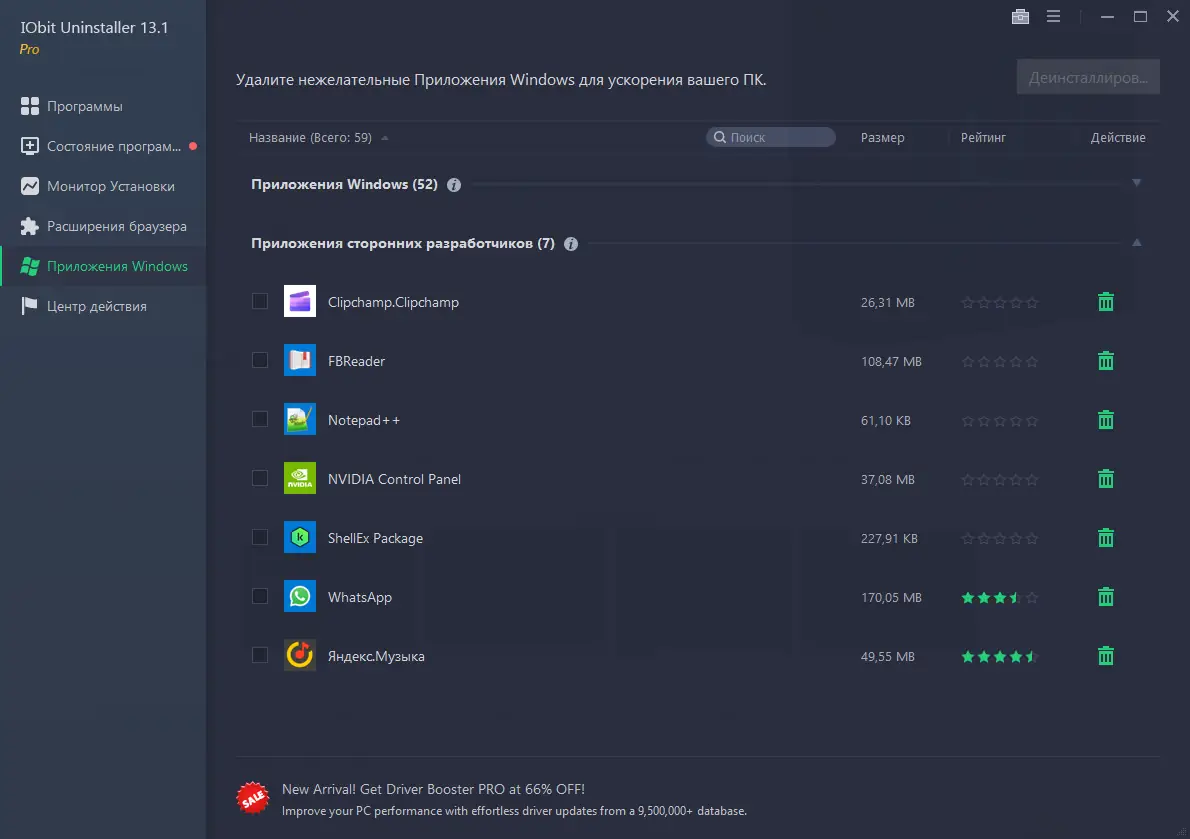This screenshot has height=839, width=1190.
Task: Click the green uninstall icon for WhatsApp
Action: [x=1104, y=596]
